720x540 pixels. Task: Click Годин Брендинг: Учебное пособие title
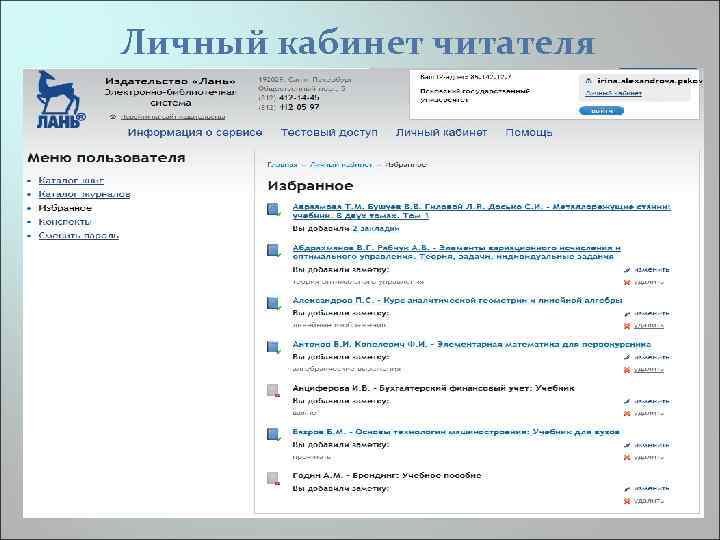coord(387,476)
